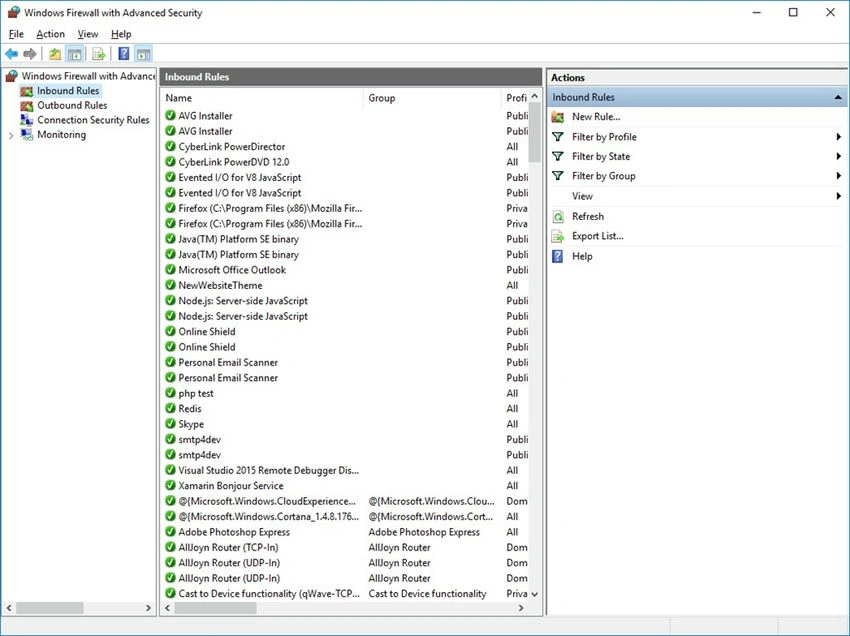Click the Forward arrow toolbar icon
This screenshot has height=636, width=850.
(30, 54)
